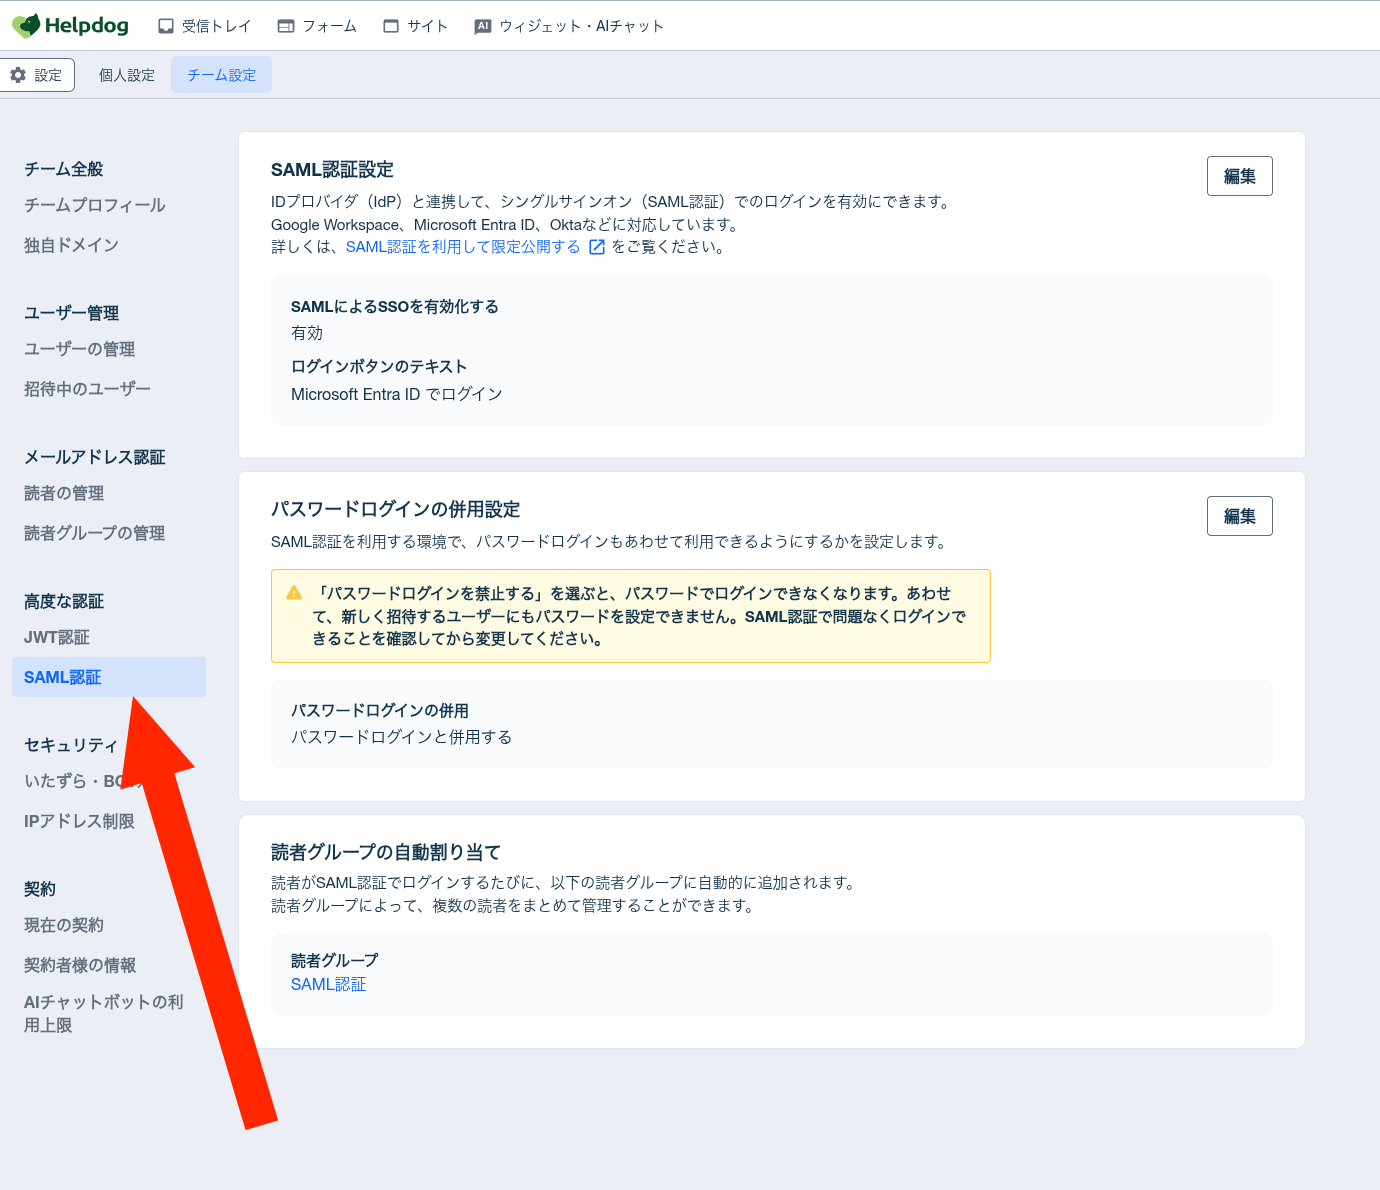Select SAML認証 in the sidebar
The image size is (1380, 1190).
109,677
